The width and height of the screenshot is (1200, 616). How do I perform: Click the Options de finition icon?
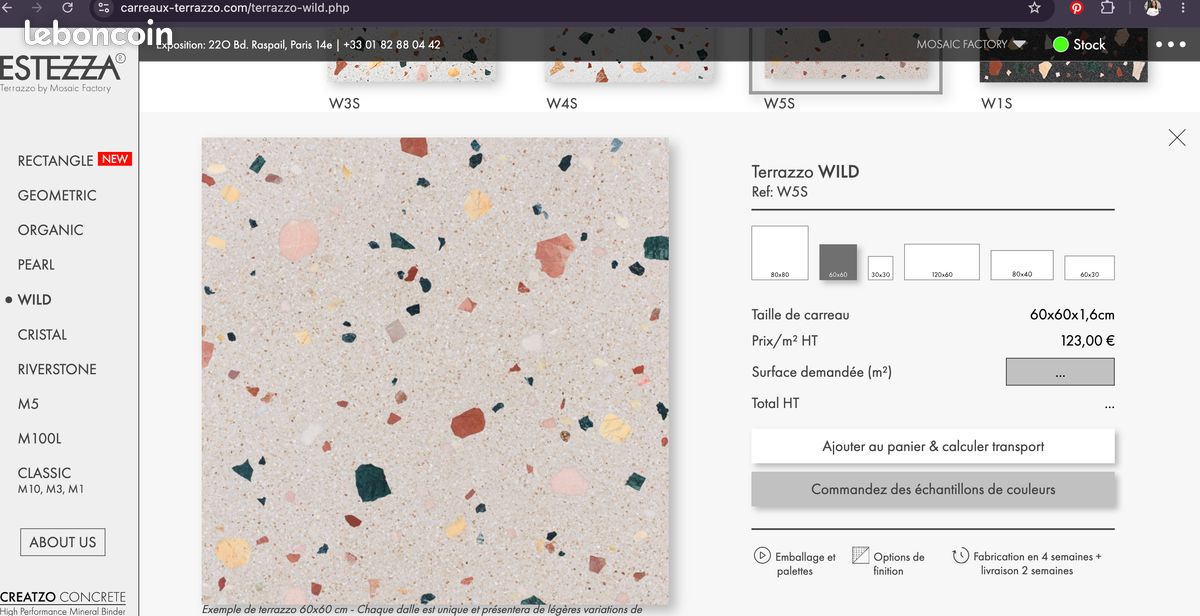point(860,555)
